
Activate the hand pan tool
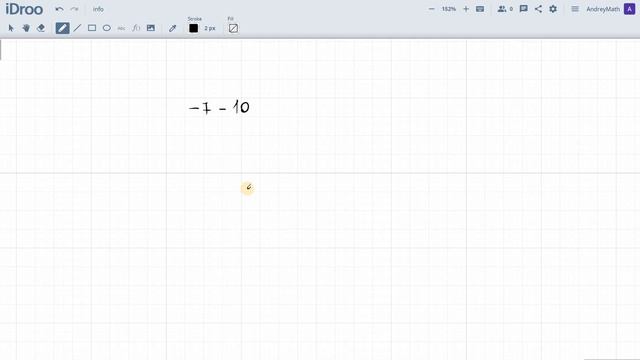coord(26,28)
